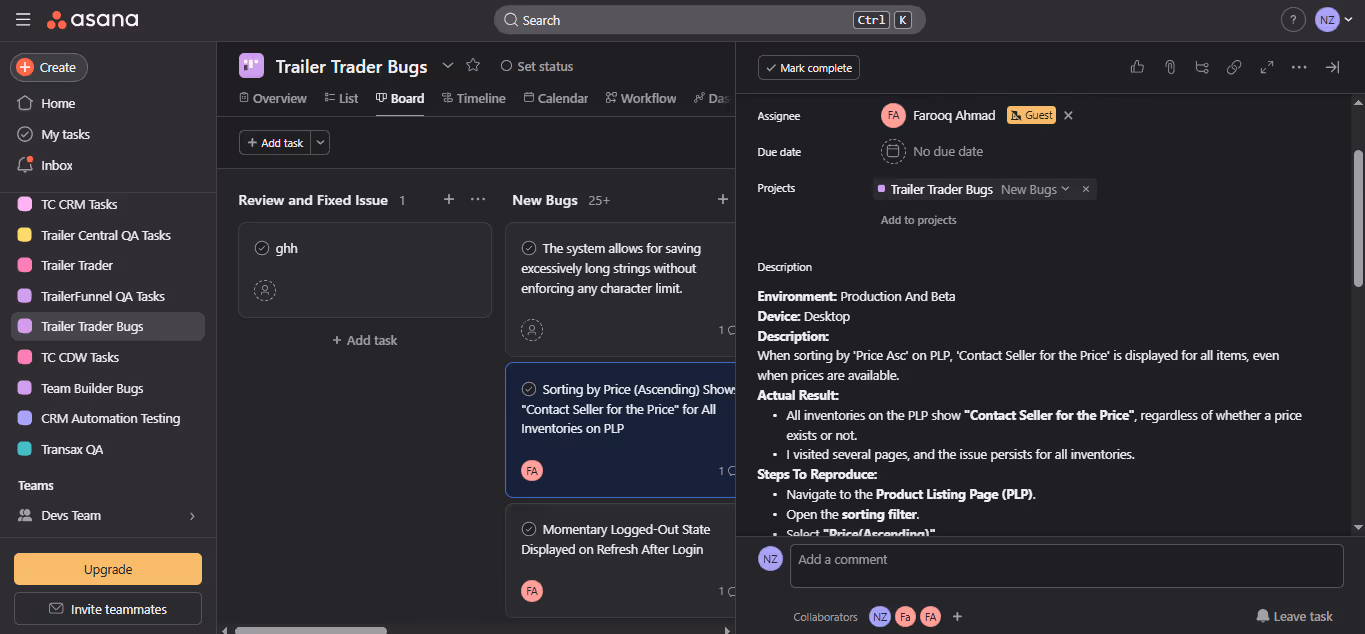Image resolution: width=1365 pixels, height=634 pixels.
Task: Click the project icon next to title
Action: pyautogui.click(x=251, y=66)
